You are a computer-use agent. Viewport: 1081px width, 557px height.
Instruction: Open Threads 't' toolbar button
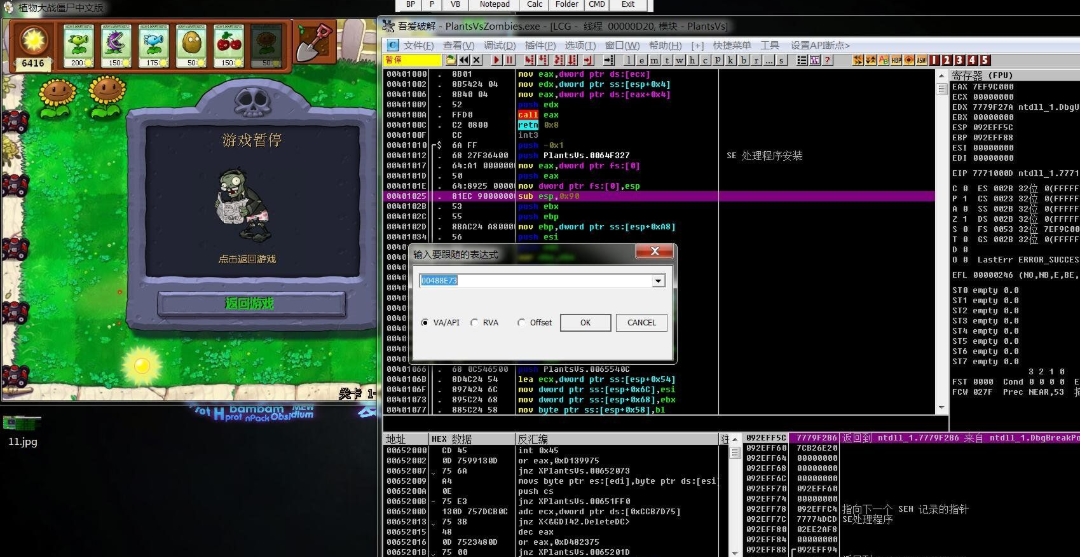[x=667, y=60]
